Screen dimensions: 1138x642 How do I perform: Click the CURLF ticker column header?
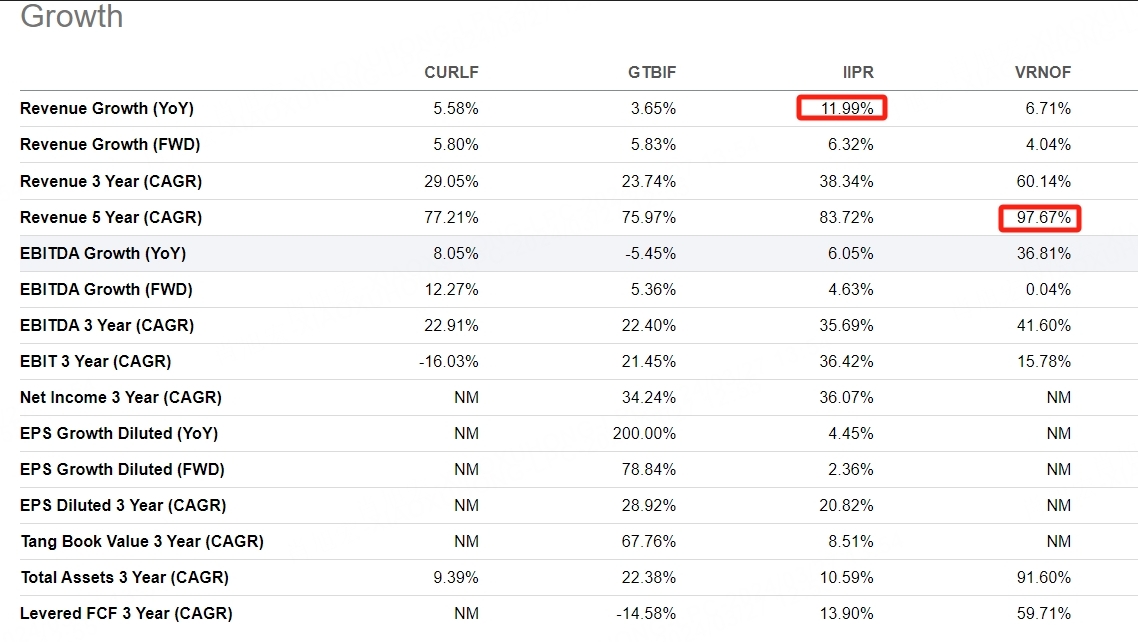pyautogui.click(x=451, y=73)
